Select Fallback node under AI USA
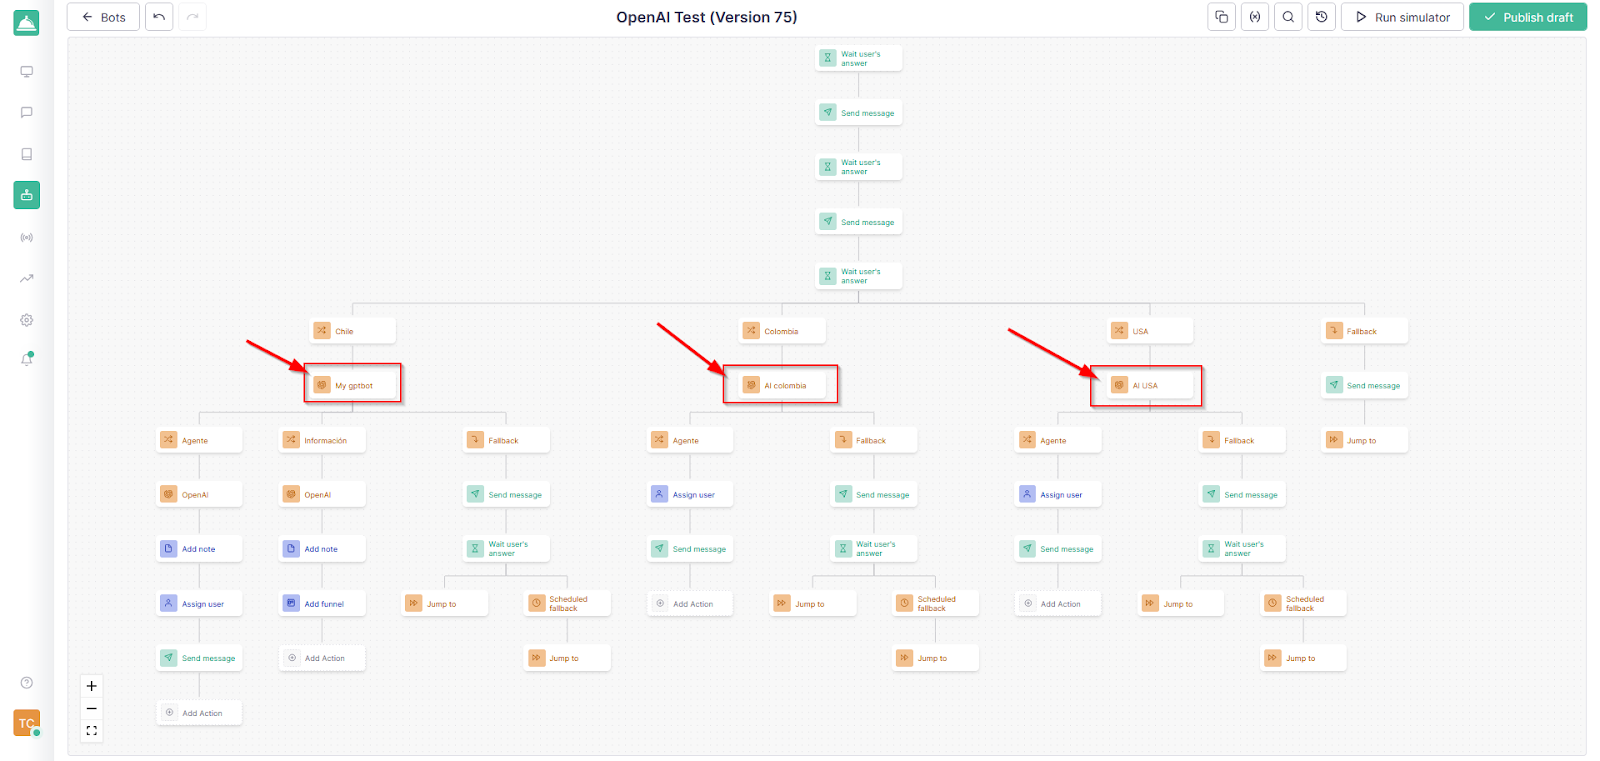Screen dimensions: 1600x761 coord(1242,440)
